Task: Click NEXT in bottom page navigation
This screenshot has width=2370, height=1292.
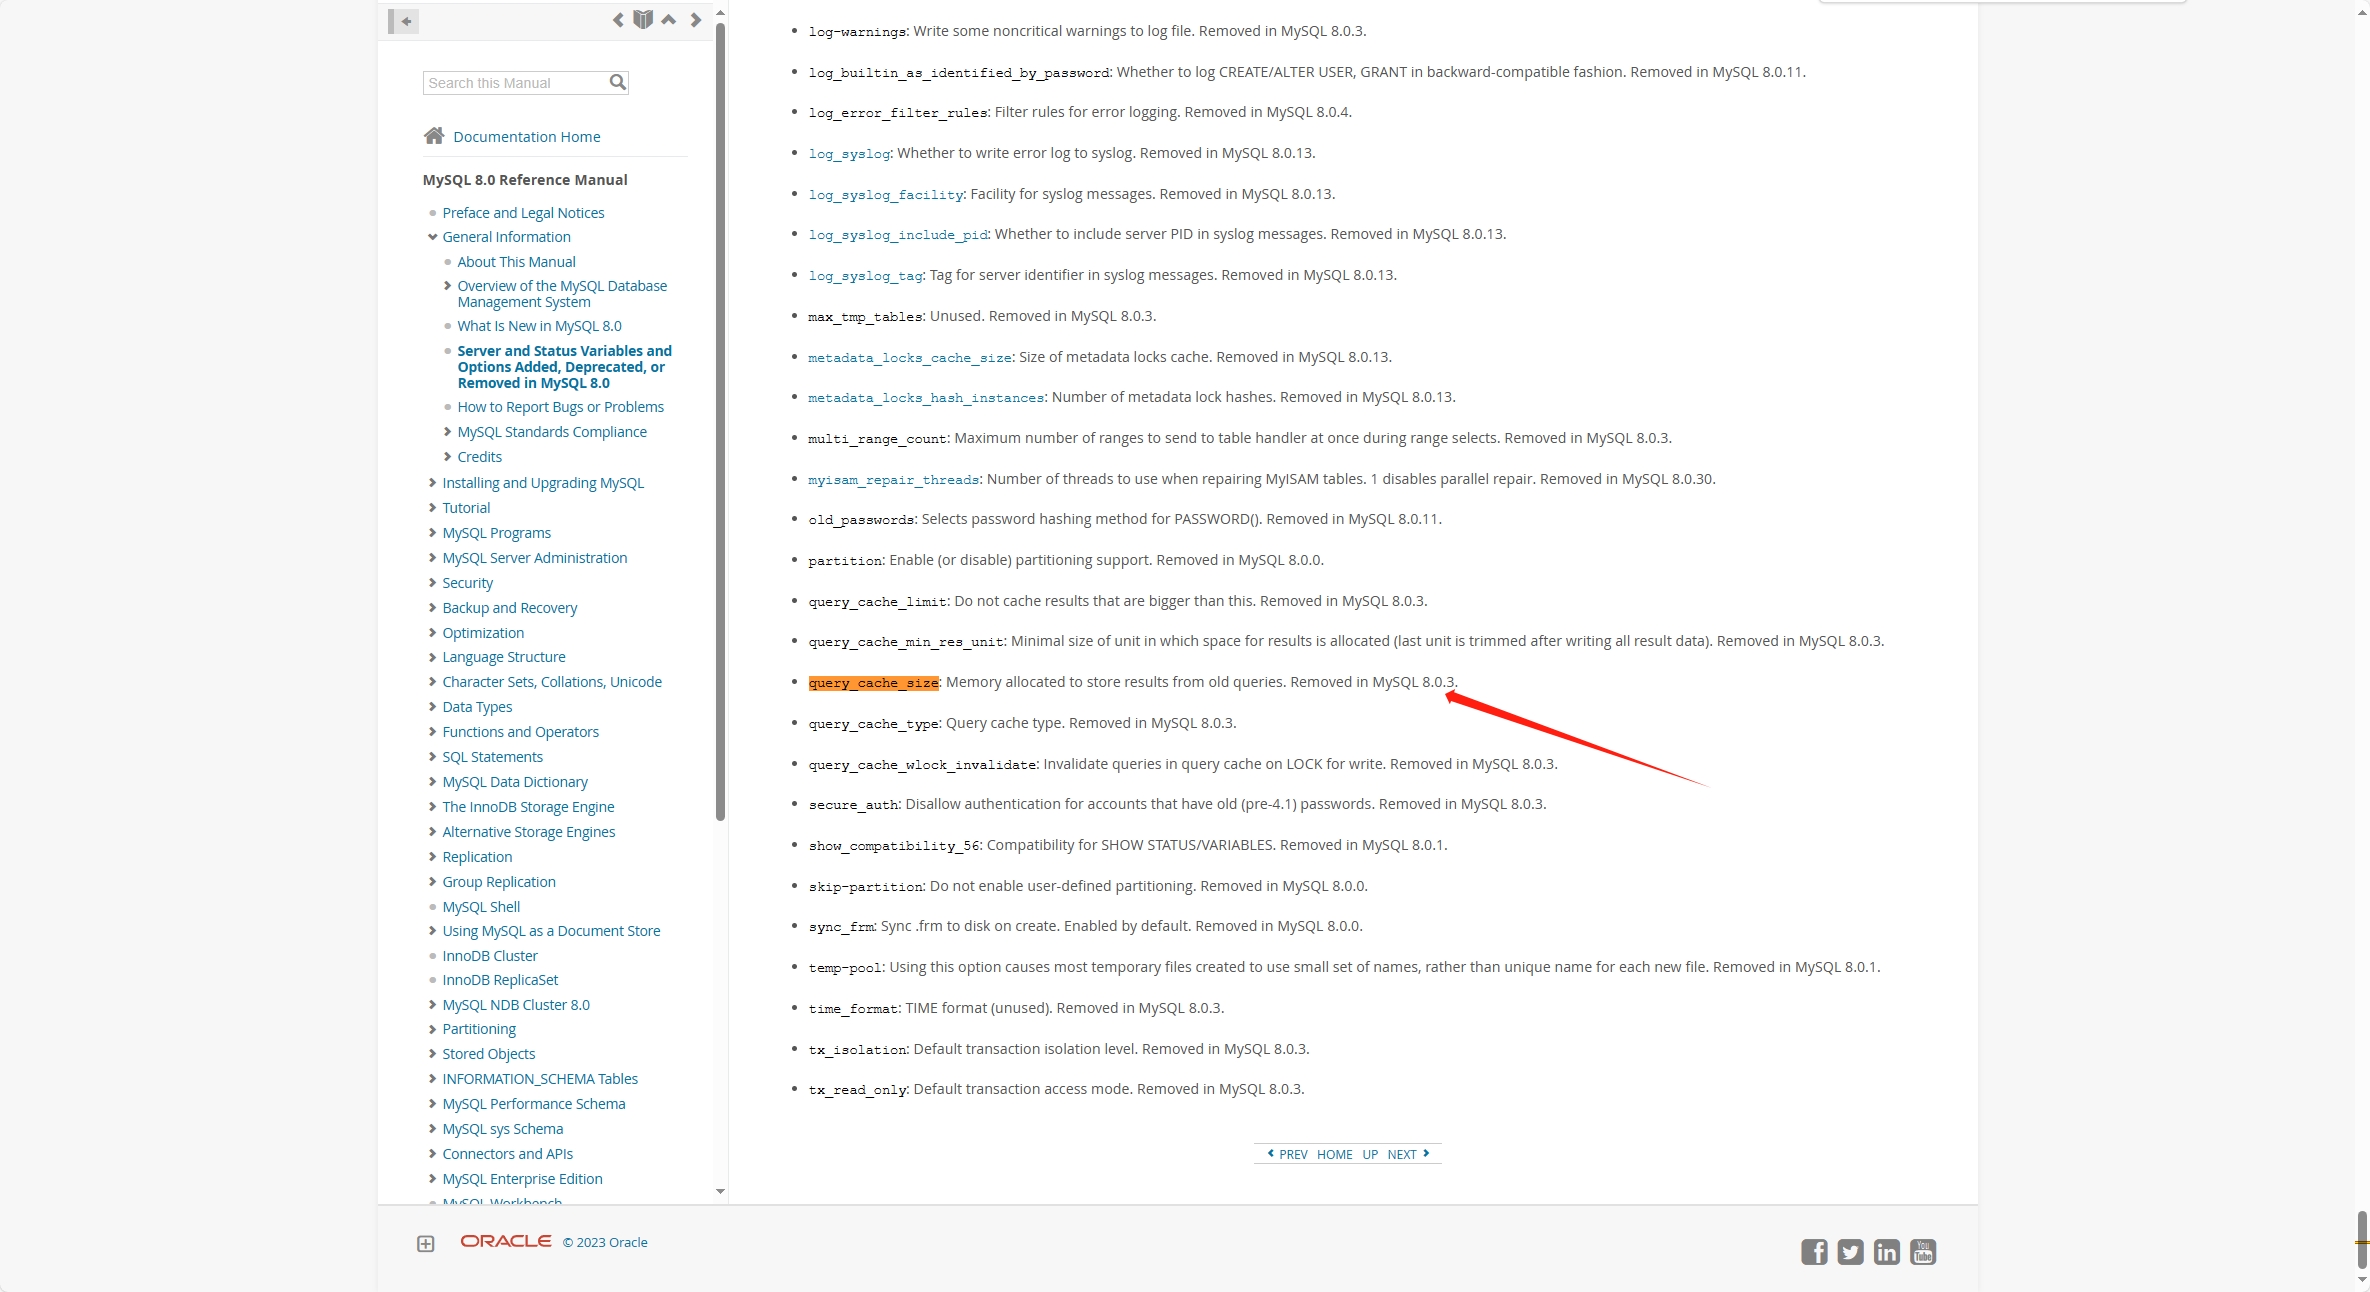Action: pos(1408,1154)
